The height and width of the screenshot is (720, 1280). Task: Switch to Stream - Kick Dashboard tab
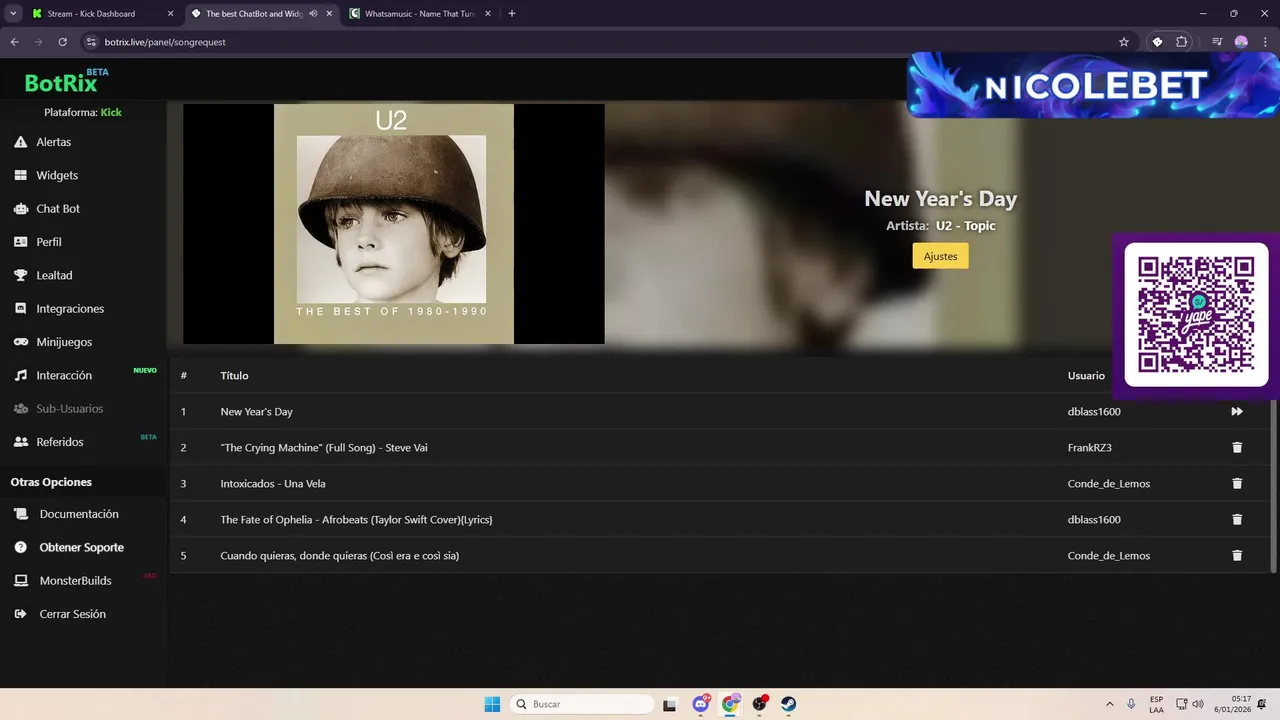(103, 14)
